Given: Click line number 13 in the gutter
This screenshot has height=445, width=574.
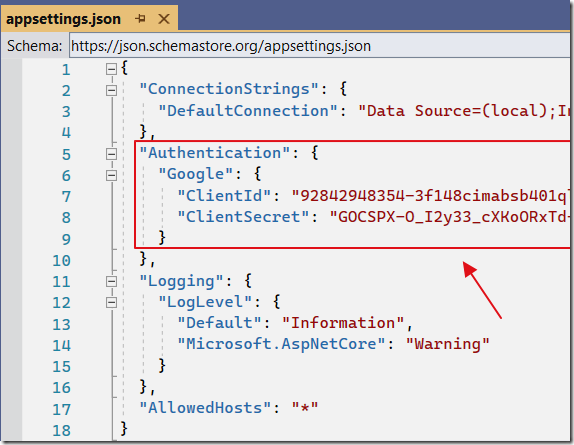Looking at the screenshot, I should (x=61, y=325).
